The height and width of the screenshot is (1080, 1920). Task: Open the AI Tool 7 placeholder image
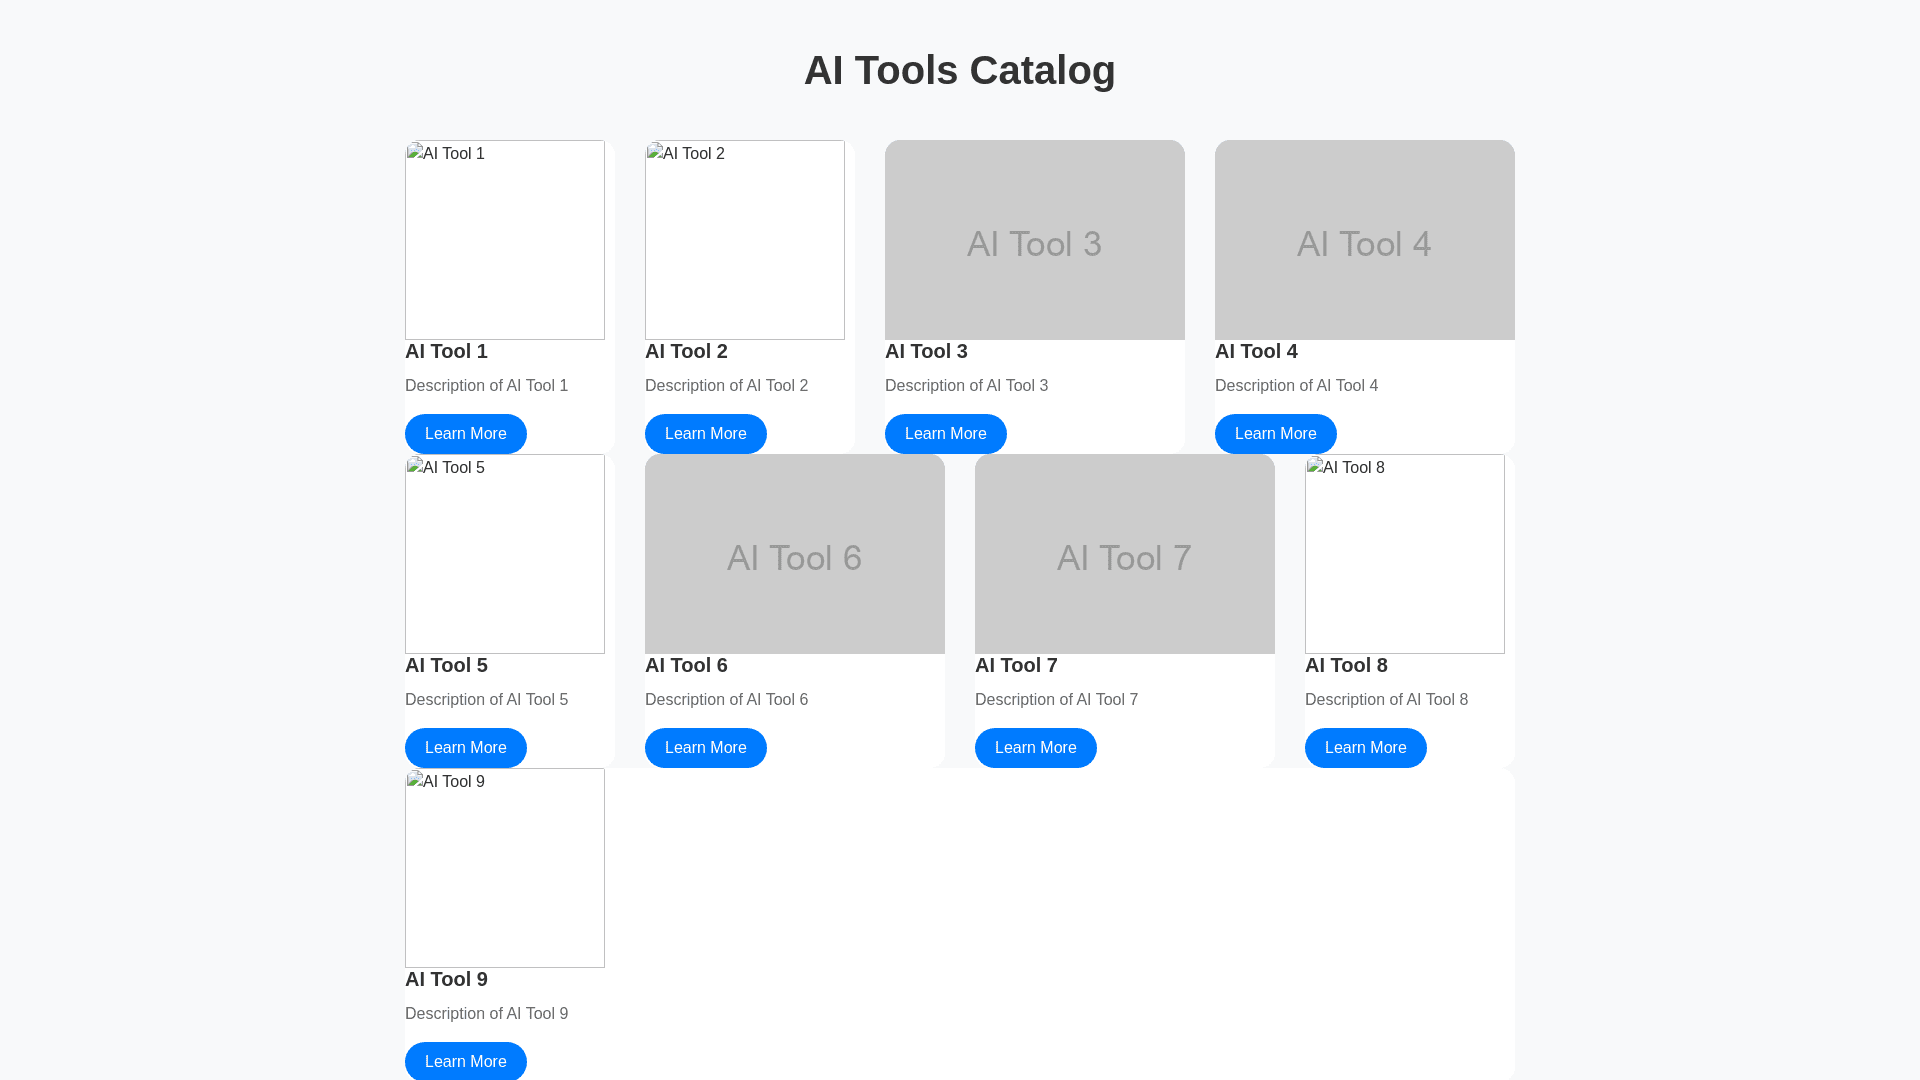pyautogui.click(x=1124, y=554)
